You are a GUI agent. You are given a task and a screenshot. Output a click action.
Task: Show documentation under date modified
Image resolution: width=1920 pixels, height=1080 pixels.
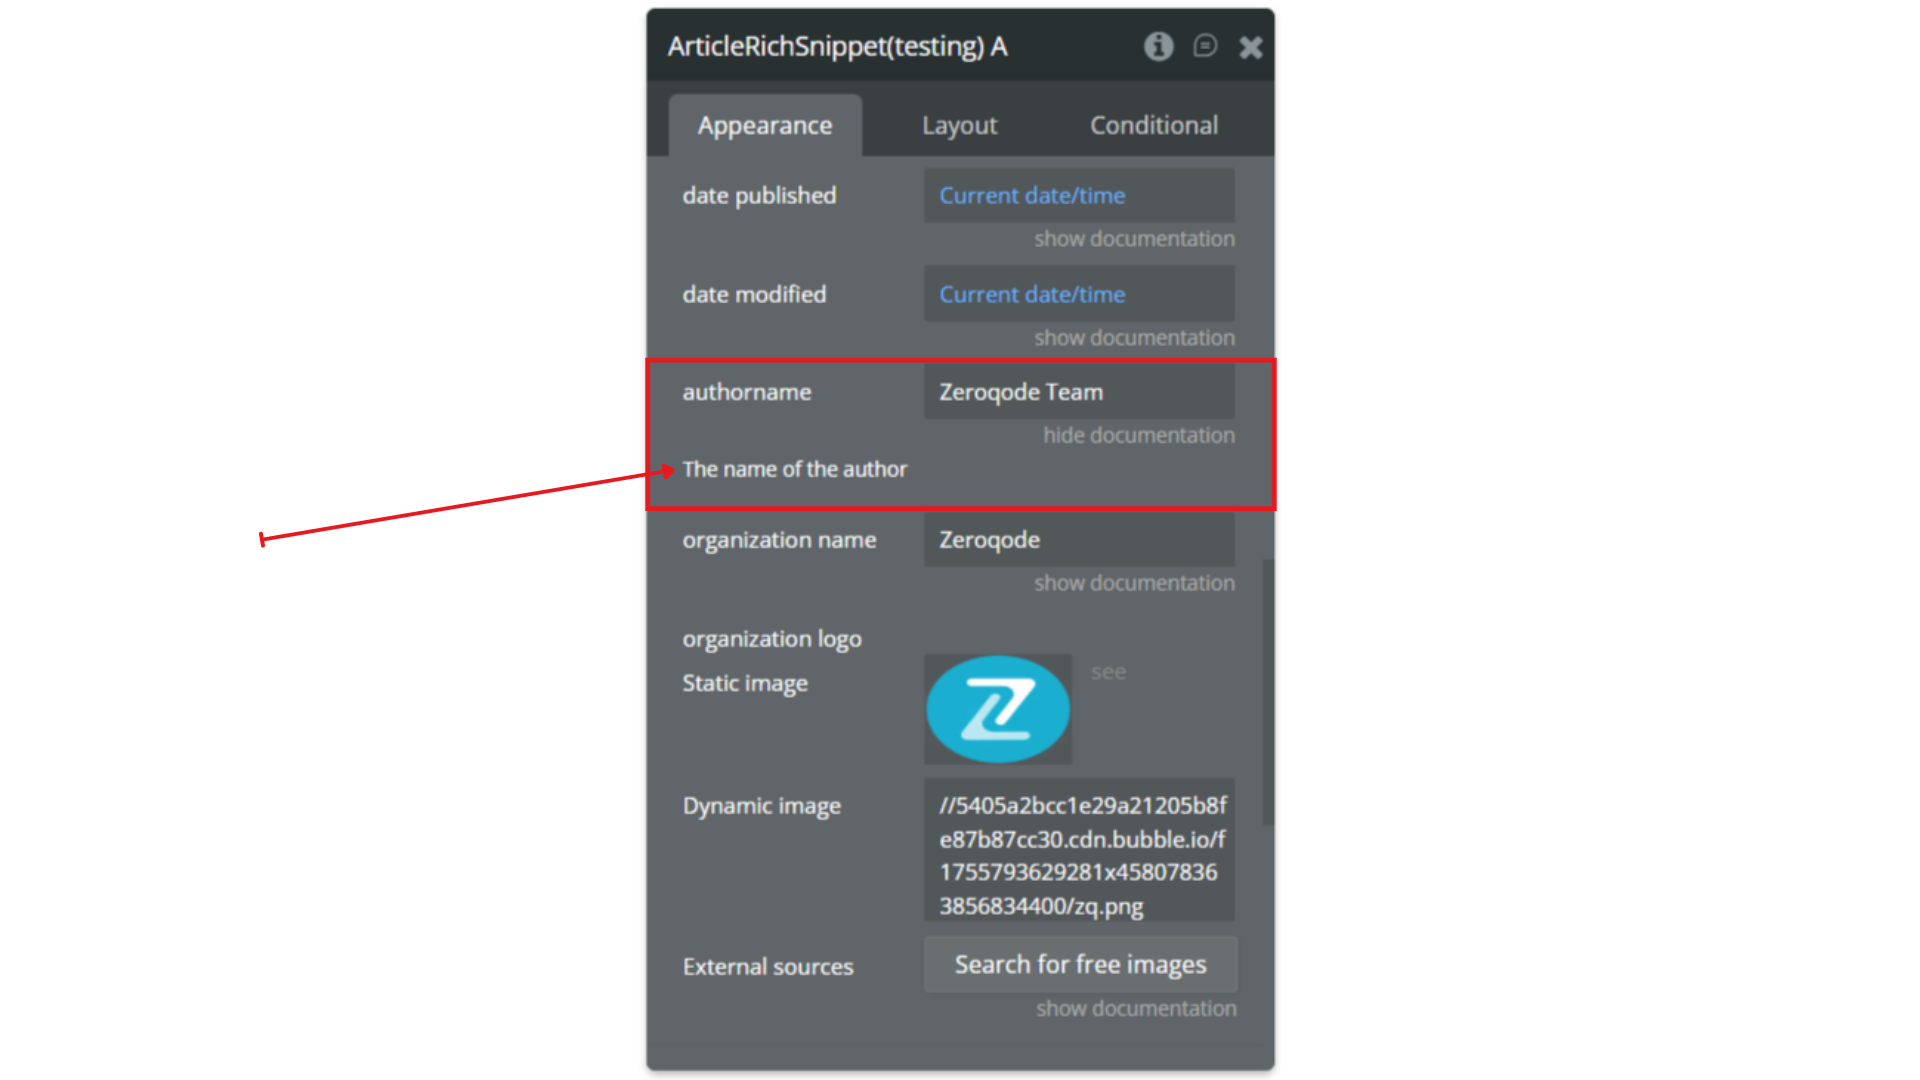1134,338
